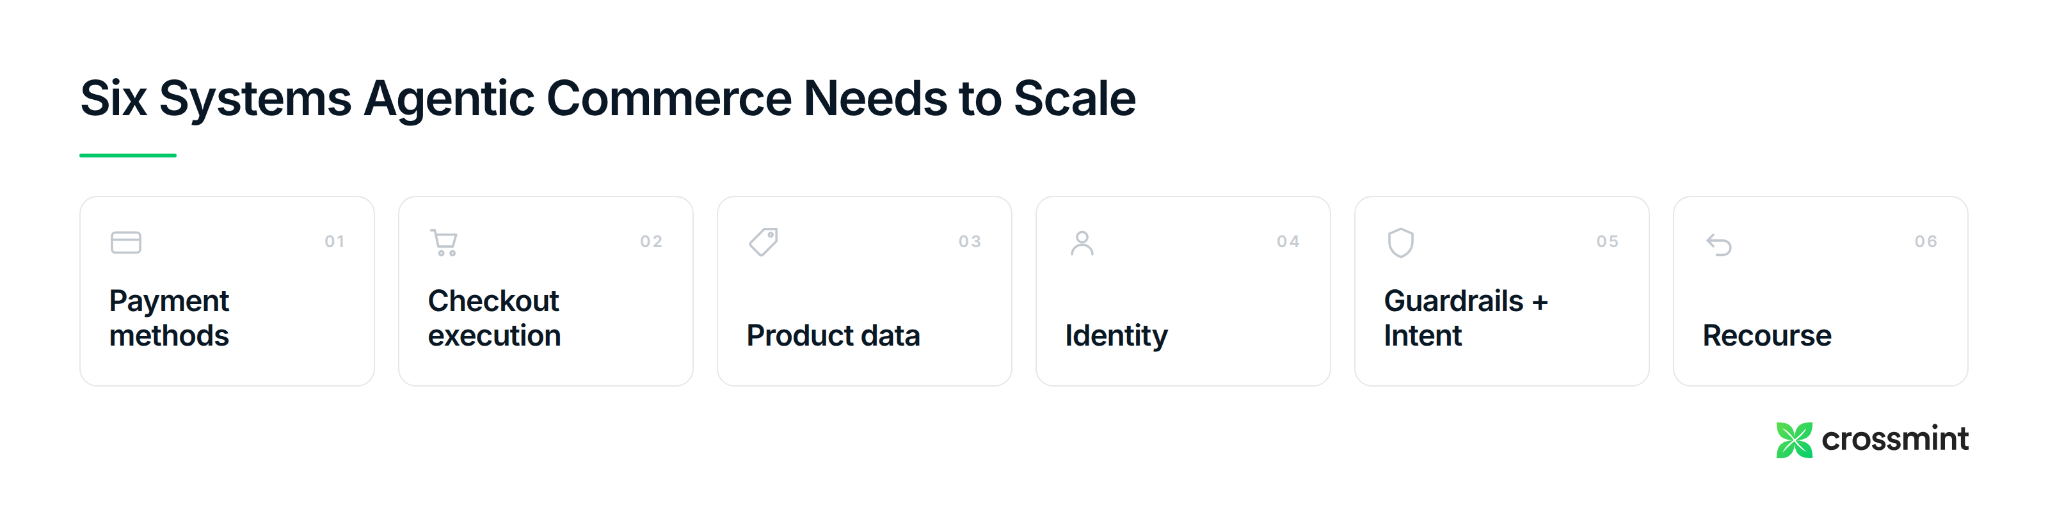
Task: Open the Identity card title
Action: coord(1116,336)
